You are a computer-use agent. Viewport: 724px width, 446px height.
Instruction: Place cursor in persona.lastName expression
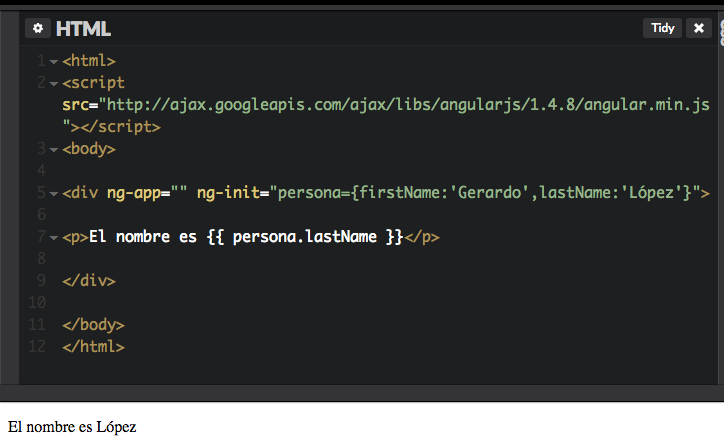point(305,237)
